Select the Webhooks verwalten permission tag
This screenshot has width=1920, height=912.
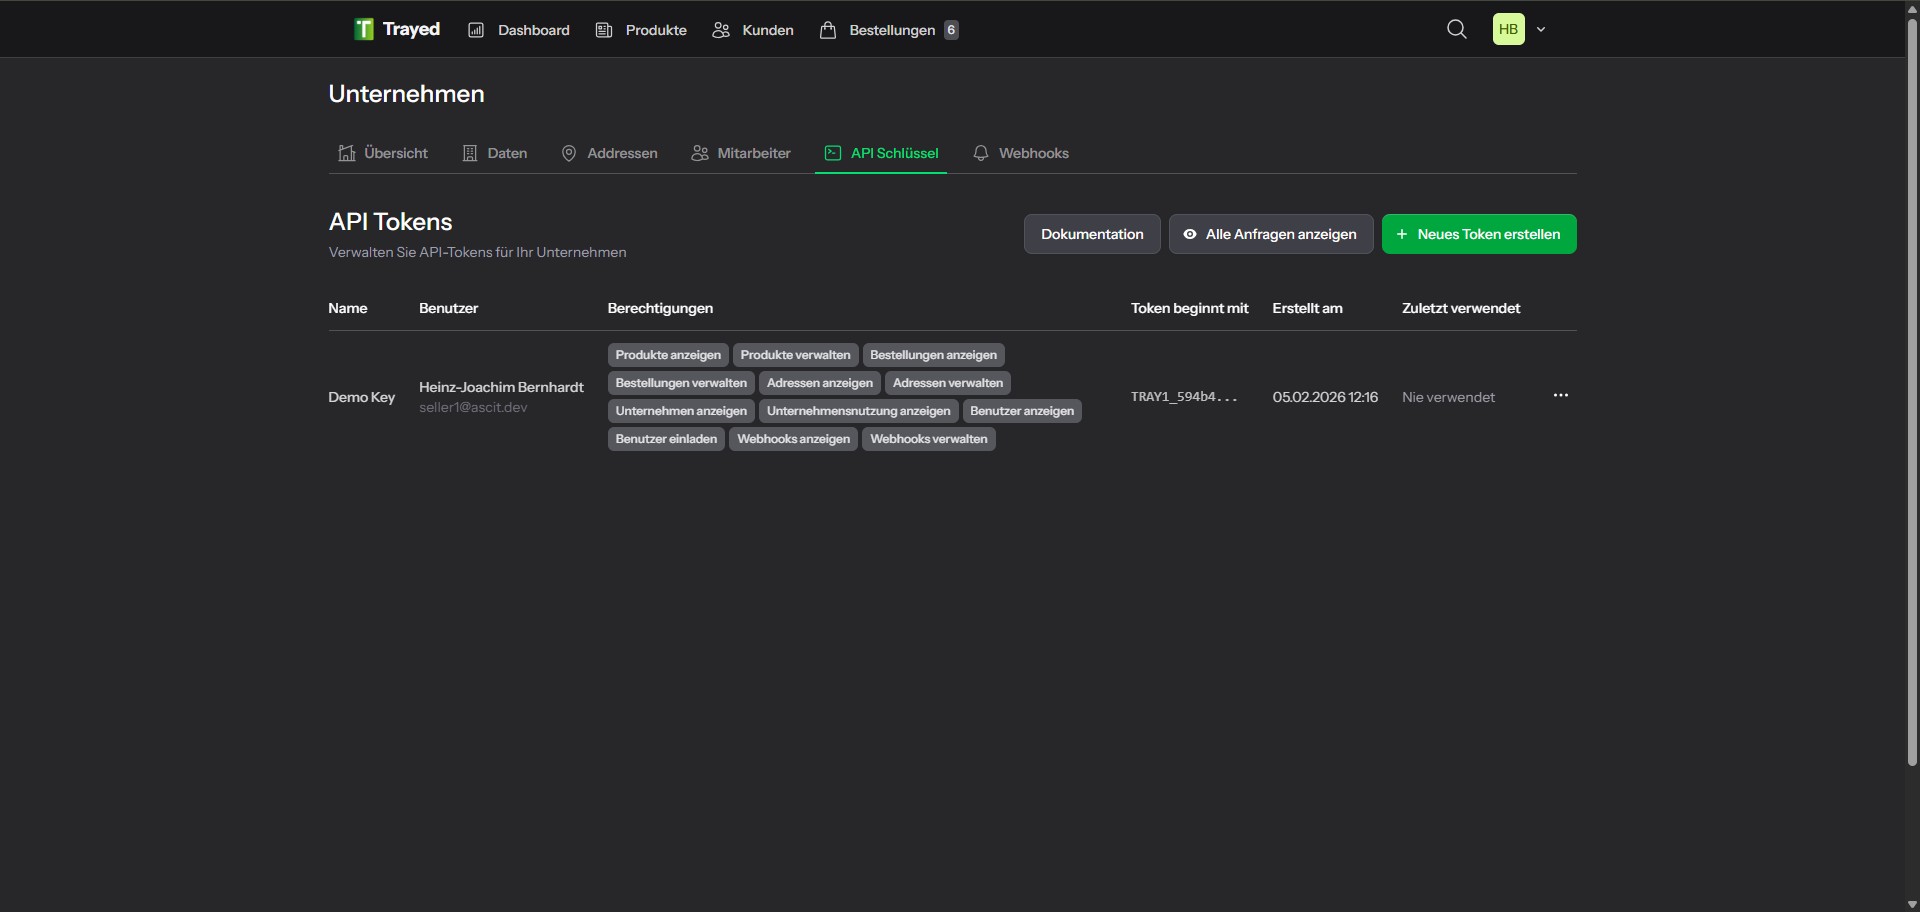point(928,438)
